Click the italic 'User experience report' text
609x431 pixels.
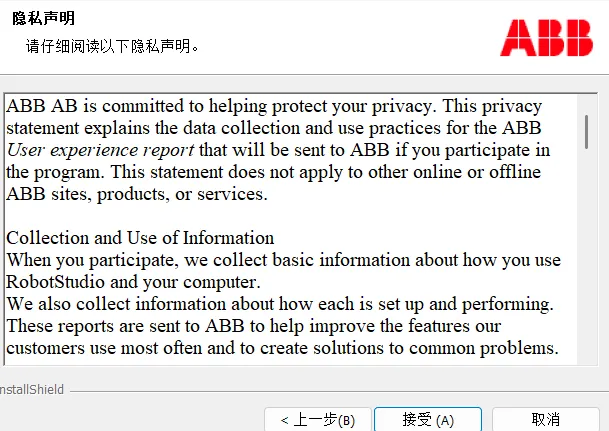pos(100,150)
